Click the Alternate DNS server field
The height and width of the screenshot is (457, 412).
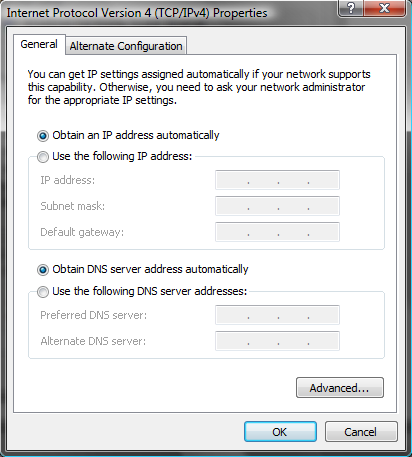point(277,341)
